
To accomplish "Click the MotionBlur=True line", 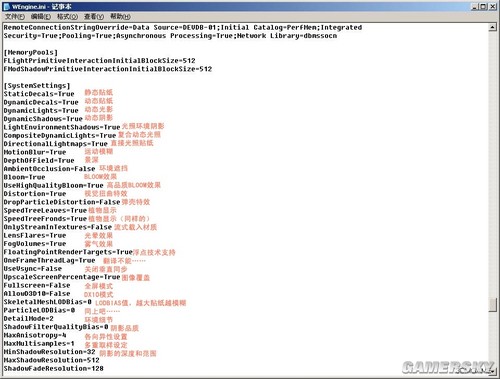I will coord(35,152).
